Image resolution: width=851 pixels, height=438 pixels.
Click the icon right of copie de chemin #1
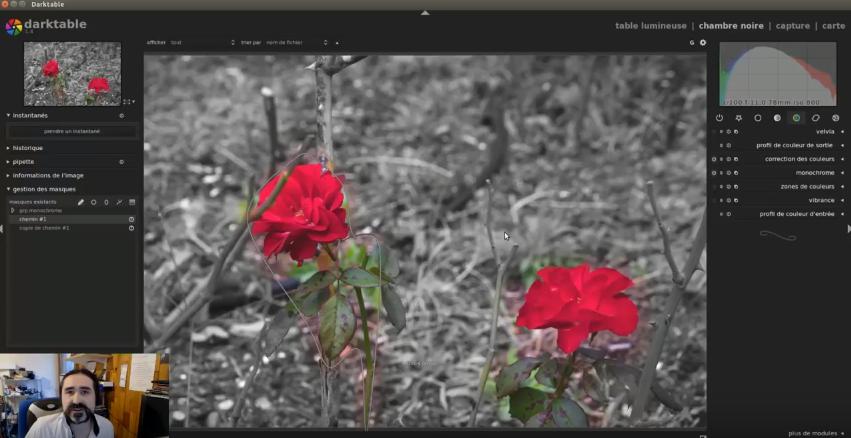pos(131,228)
